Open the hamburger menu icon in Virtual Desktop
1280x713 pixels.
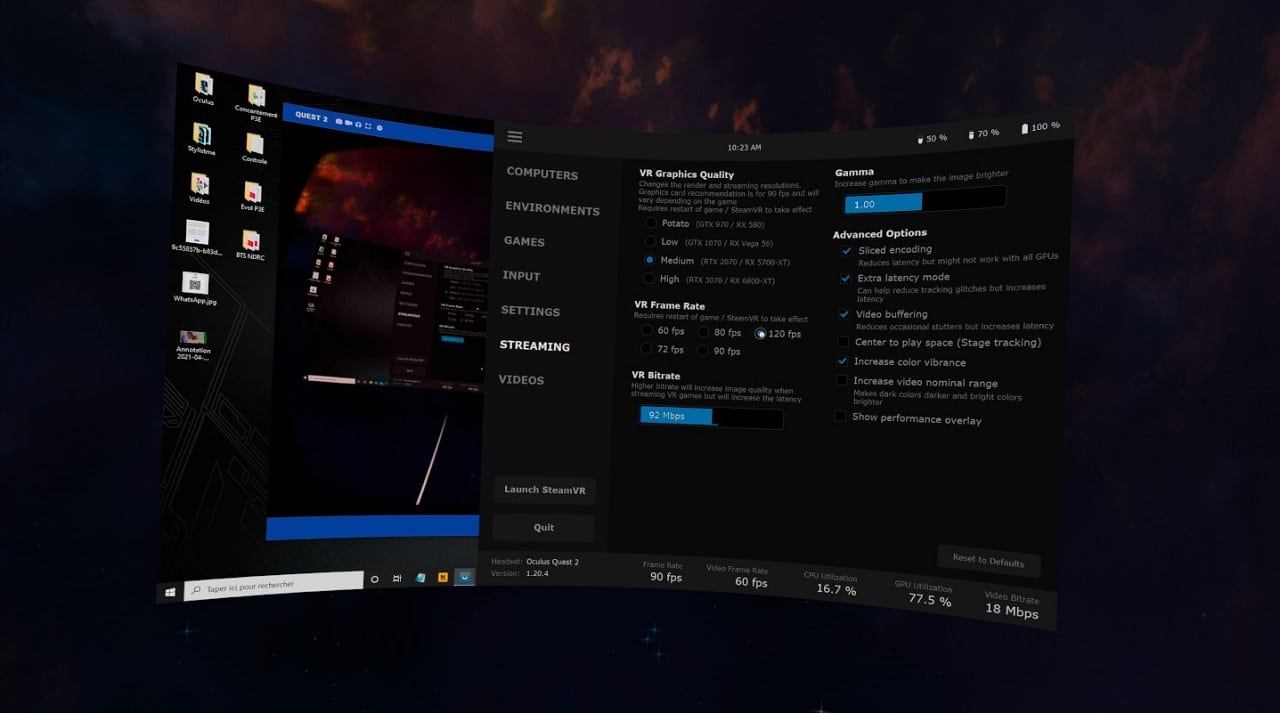515,137
